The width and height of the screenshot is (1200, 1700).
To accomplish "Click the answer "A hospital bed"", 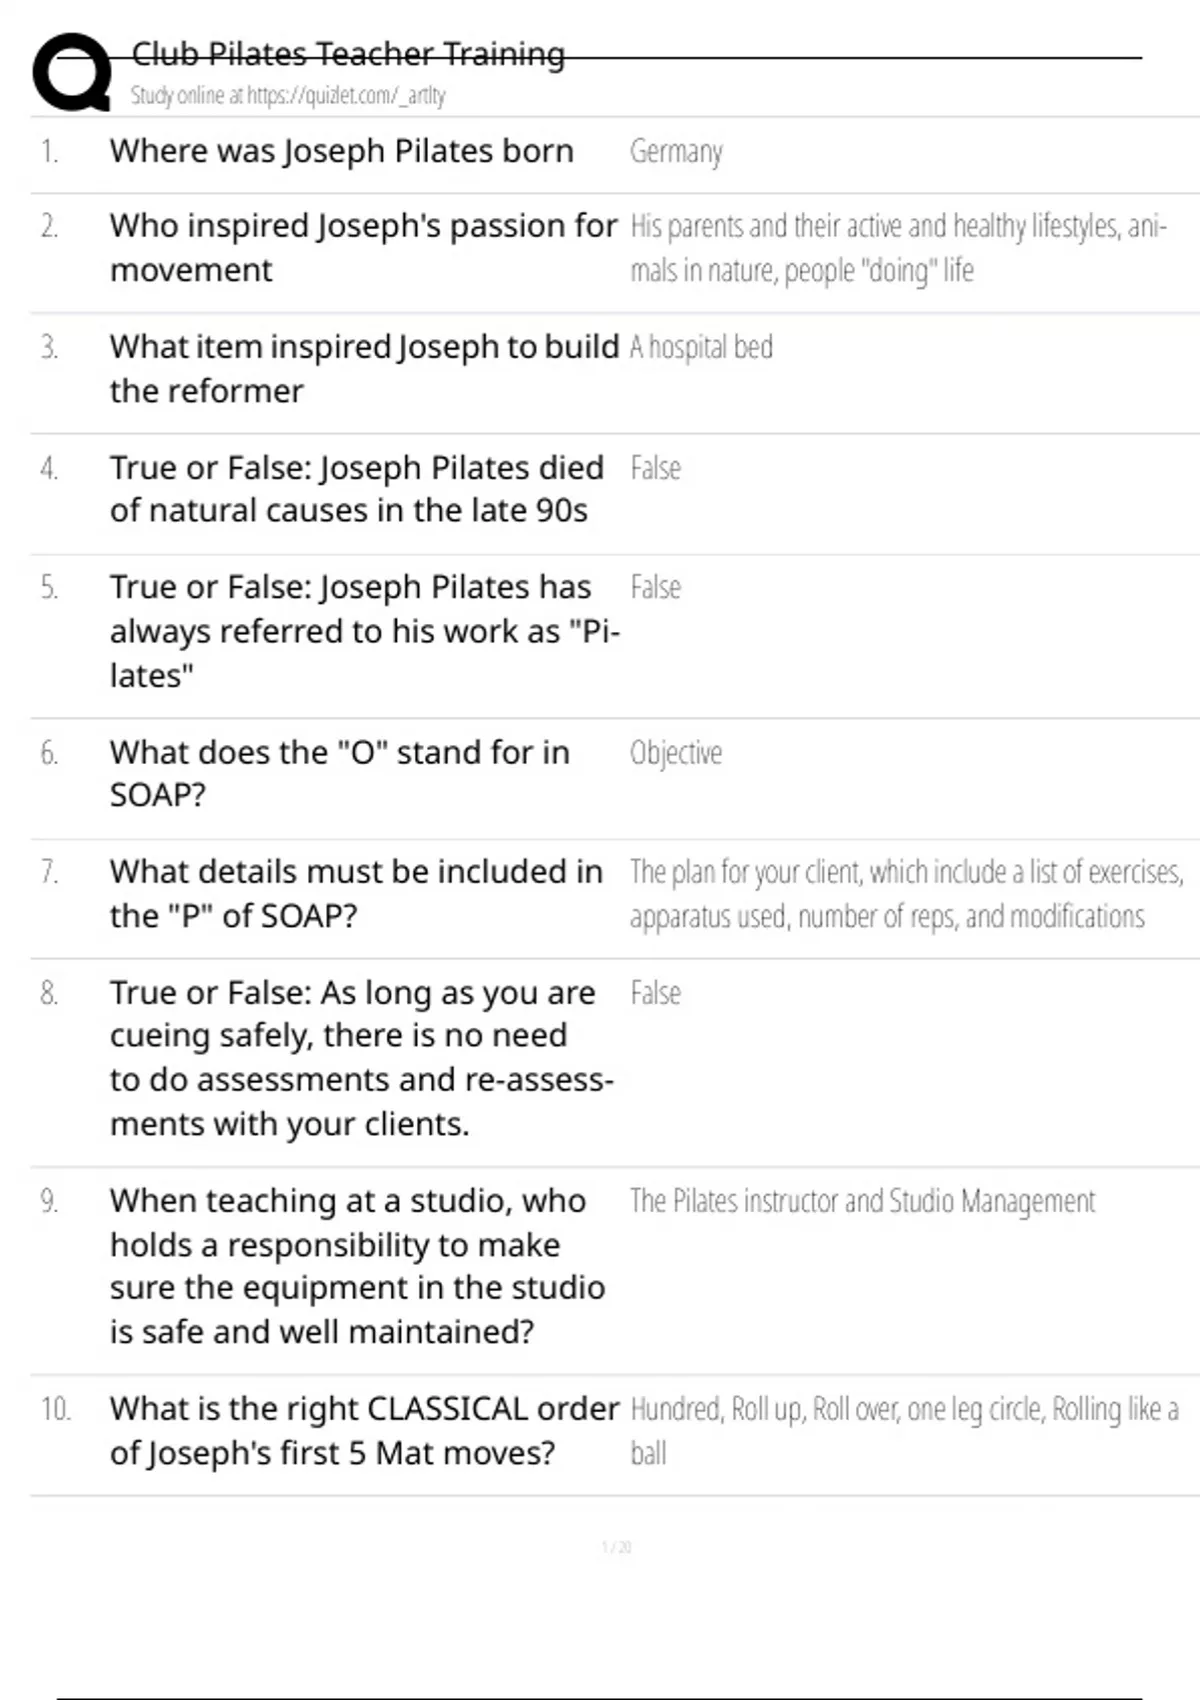I will (x=701, y=347).
